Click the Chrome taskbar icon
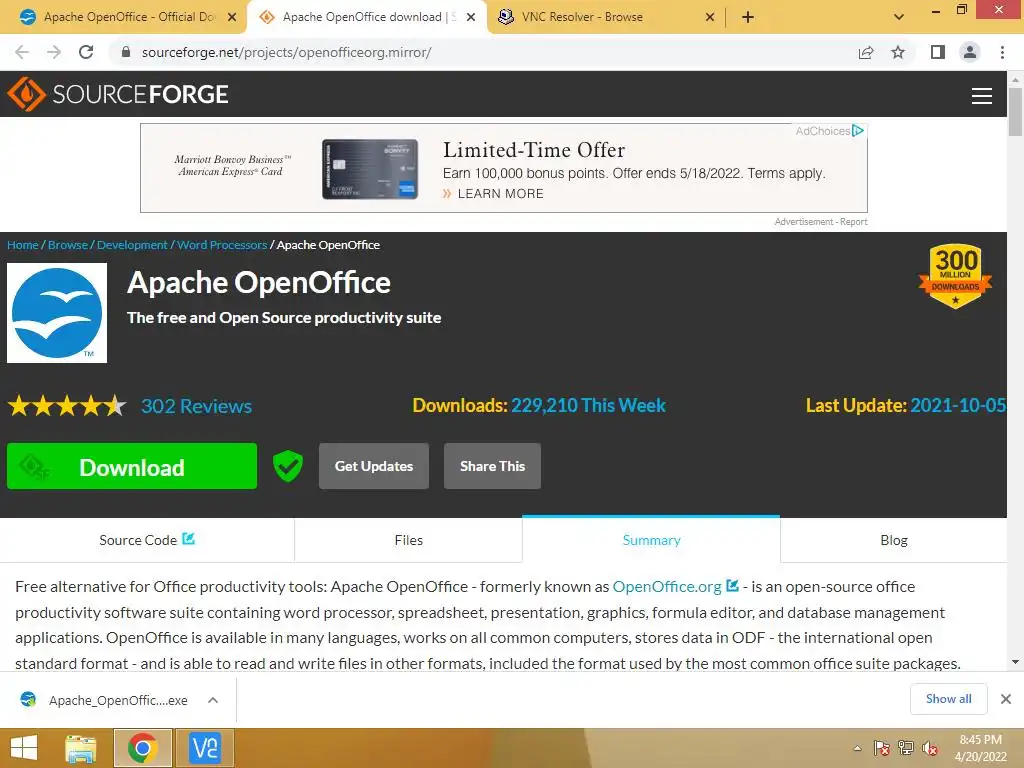This screenshot has width=1024, height=768. (143, 748)
